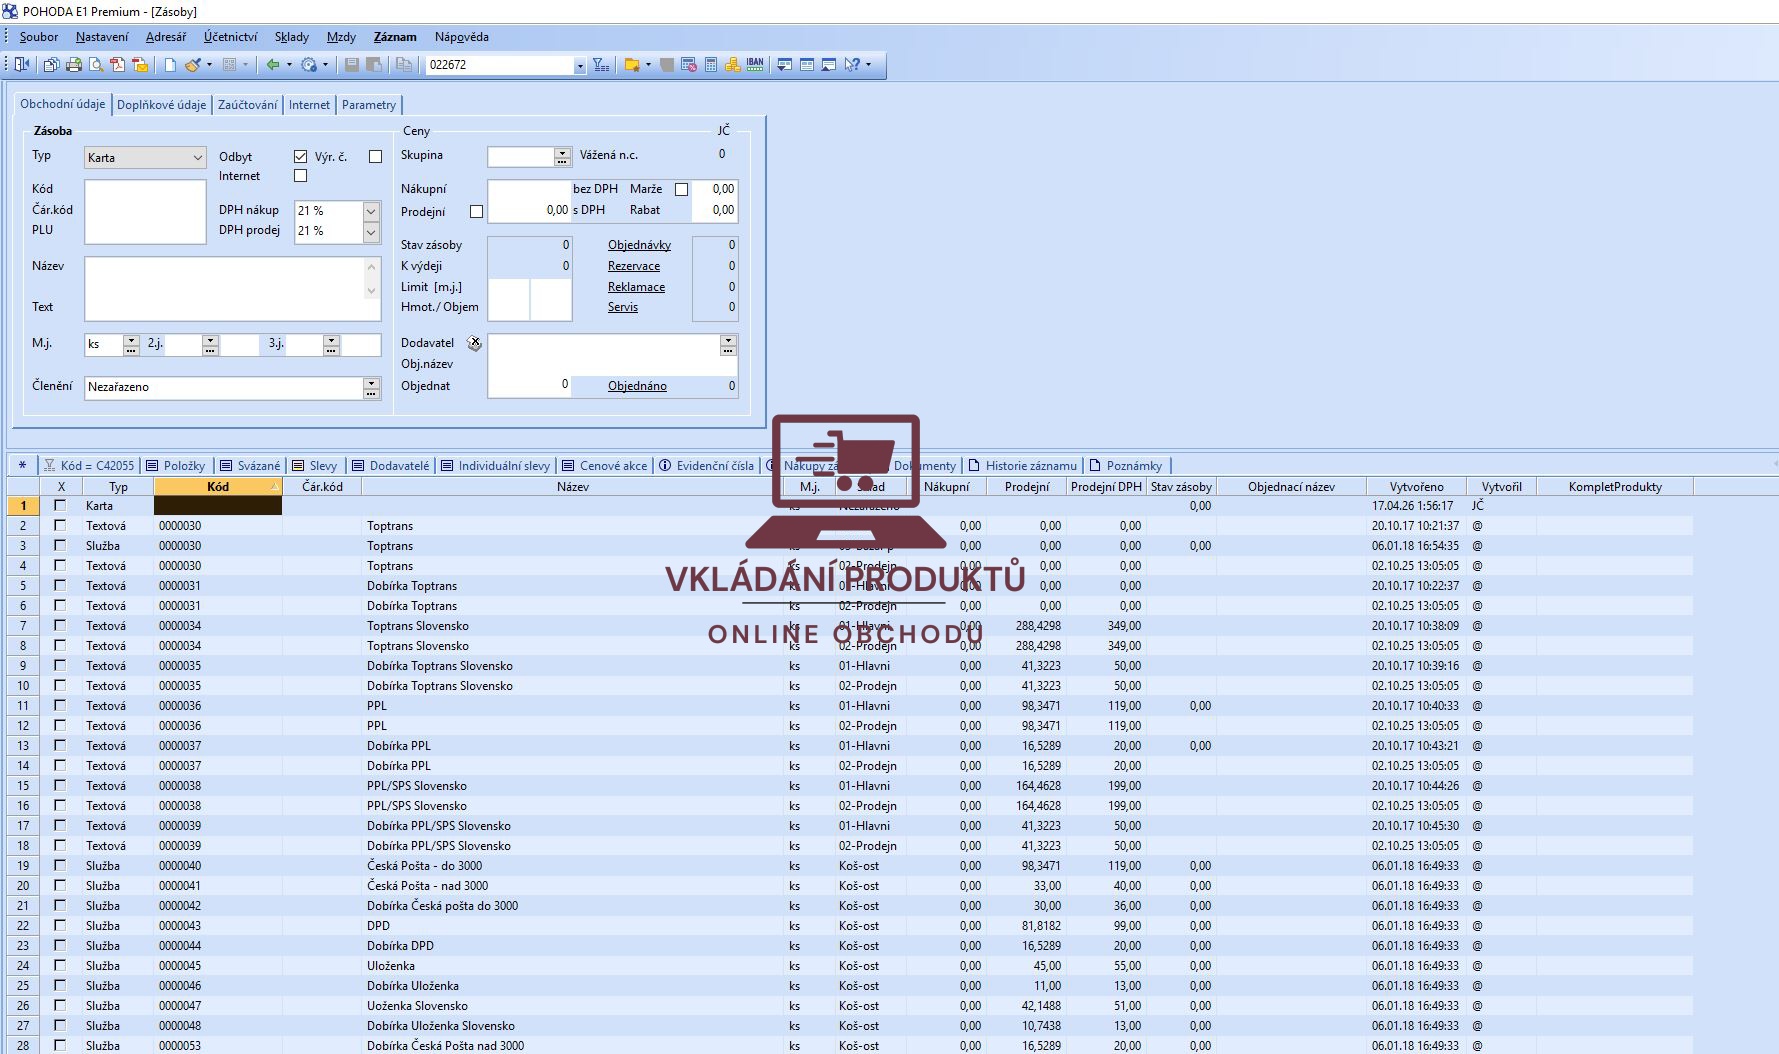
Task: Enable the Marže checkbox
Action: (681, 189)
